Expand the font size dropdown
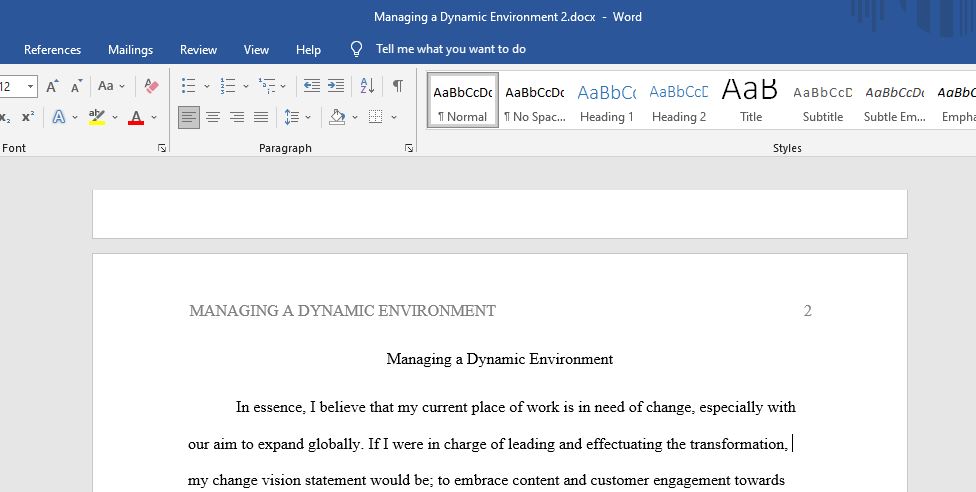976x492 pixels. point(30,87)
